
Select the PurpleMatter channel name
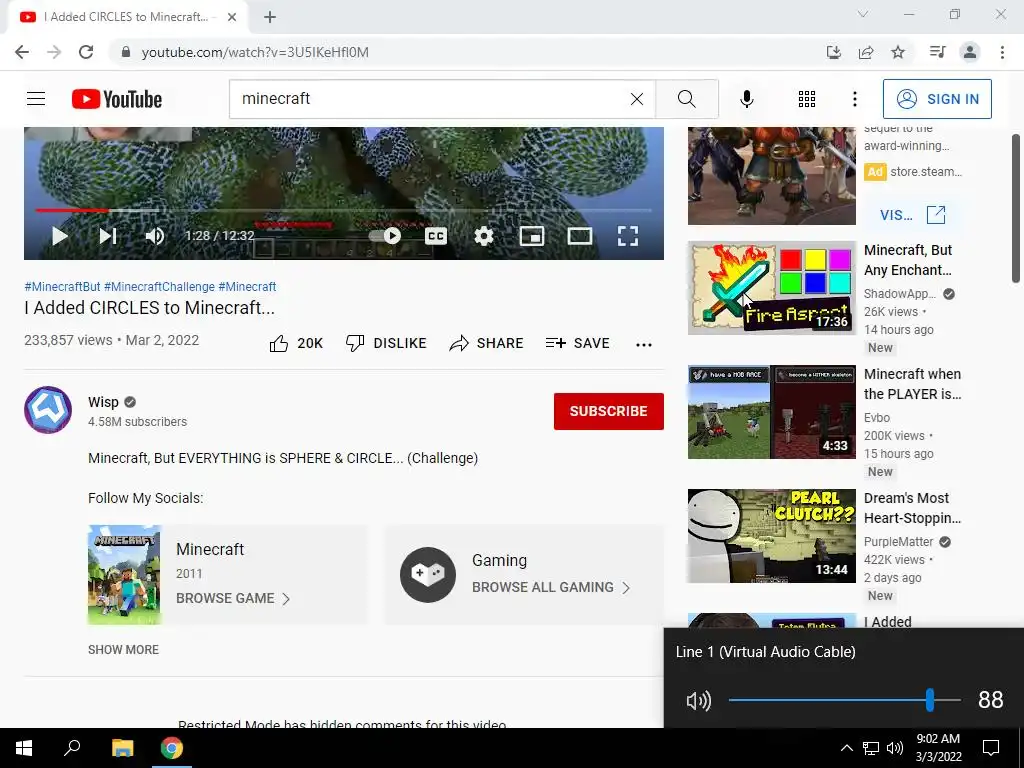coord(899,541)
